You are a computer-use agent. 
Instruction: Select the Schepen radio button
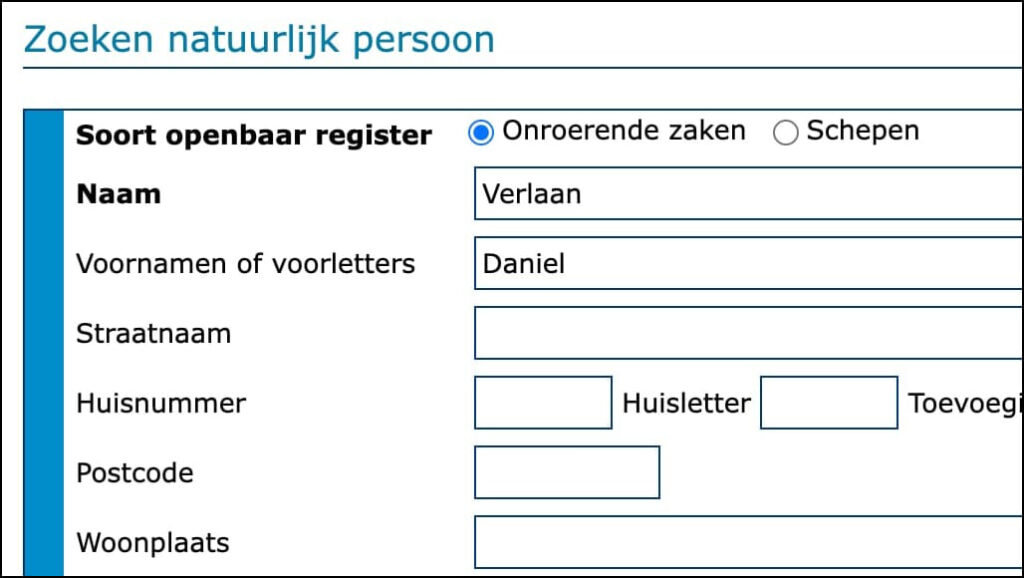tap(786, 133)
